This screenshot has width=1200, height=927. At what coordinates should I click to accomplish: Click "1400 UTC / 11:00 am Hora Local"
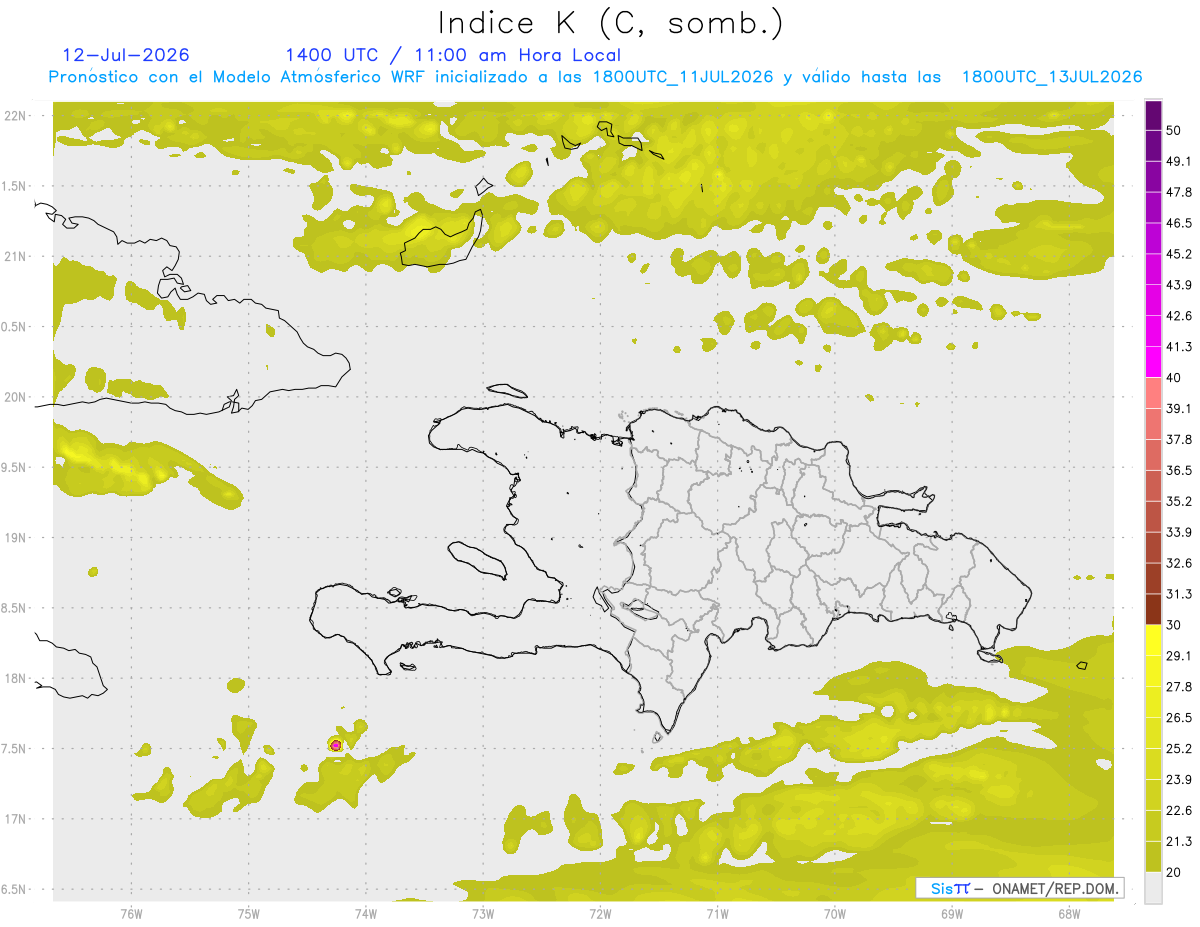(453, 55)
